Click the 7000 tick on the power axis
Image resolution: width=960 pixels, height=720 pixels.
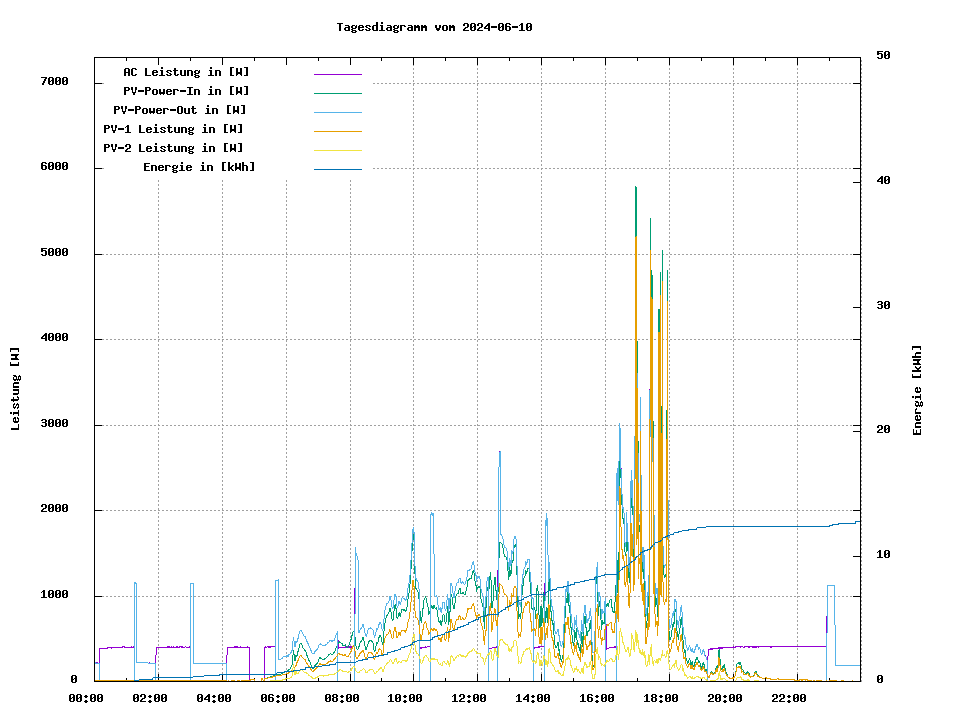coord(55,82)
